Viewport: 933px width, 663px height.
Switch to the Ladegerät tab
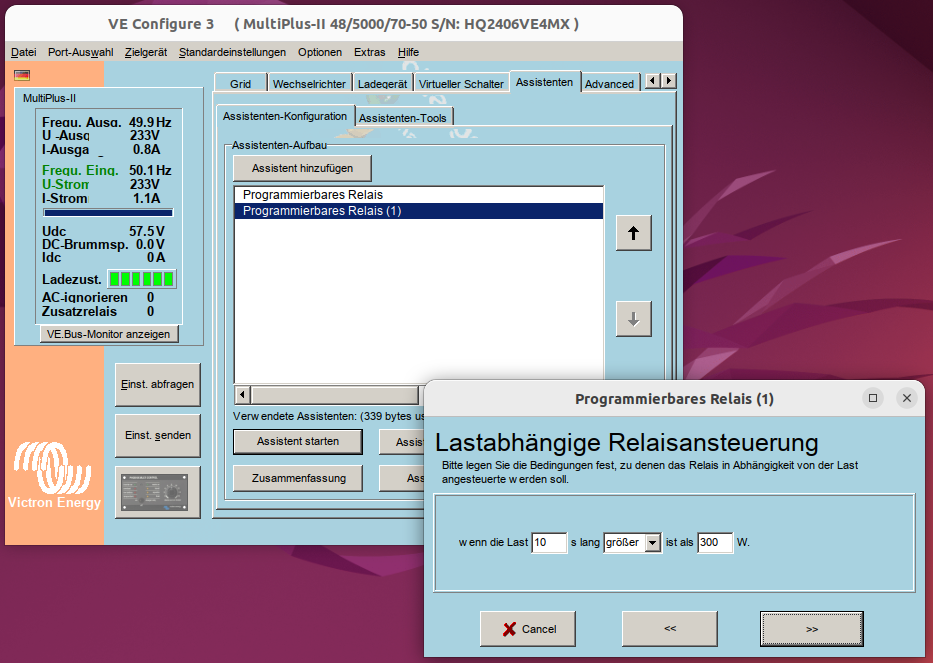(x=382, y=83)
